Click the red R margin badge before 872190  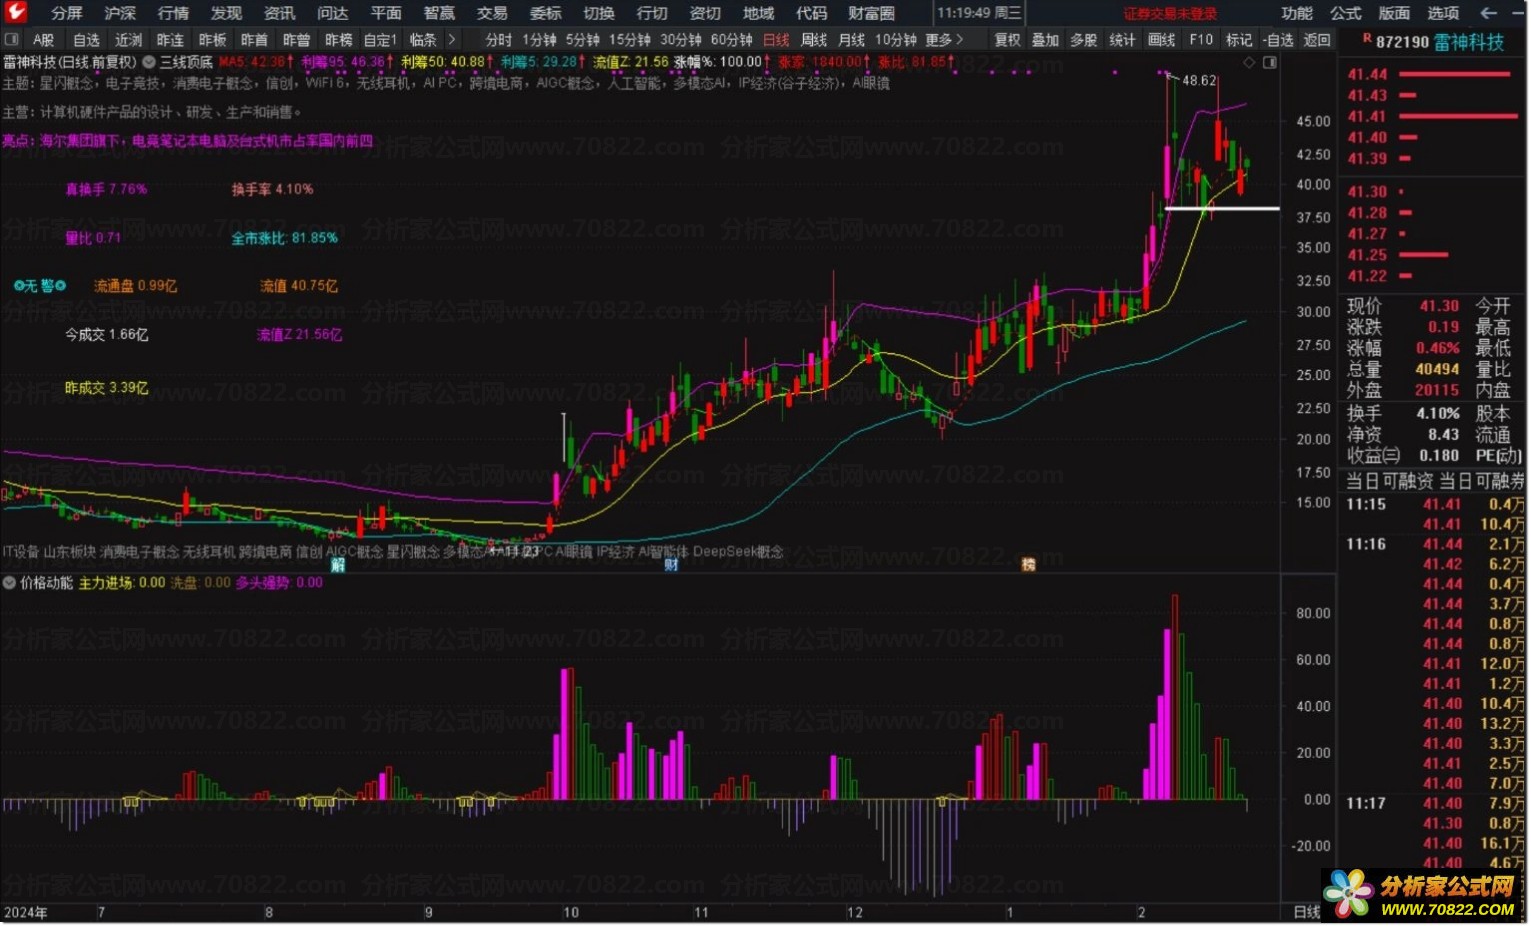(1367, 38)
